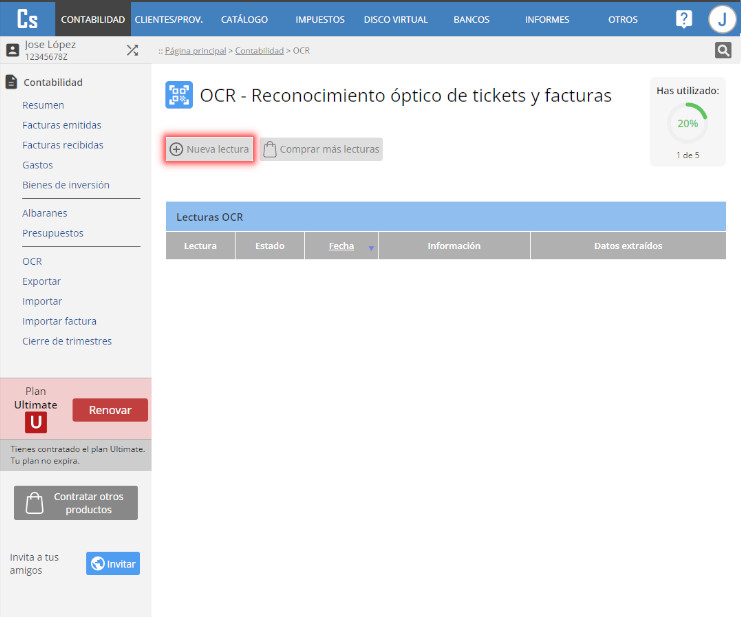Sort by the Fecha column header
Viewport: 741px width, 617px height.
tap(341, 246)
